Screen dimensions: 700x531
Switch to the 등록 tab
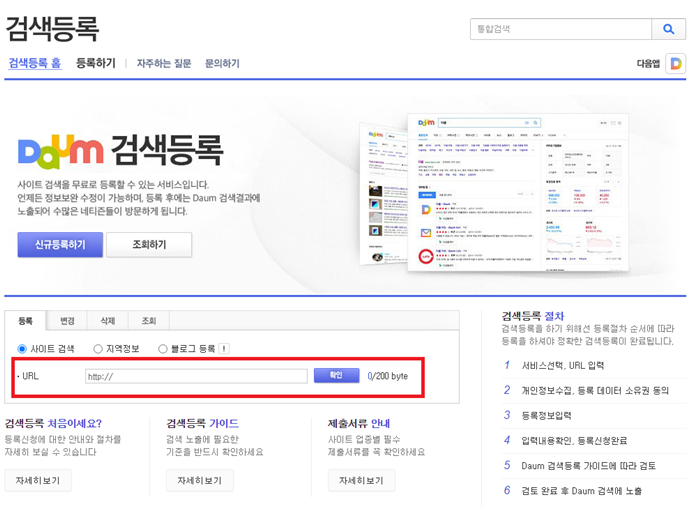[25, 321]
